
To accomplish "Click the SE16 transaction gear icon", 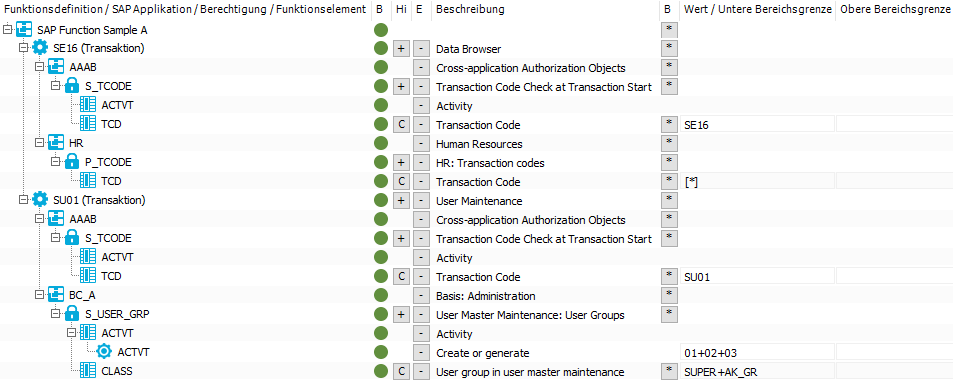I will pos(40,48).
